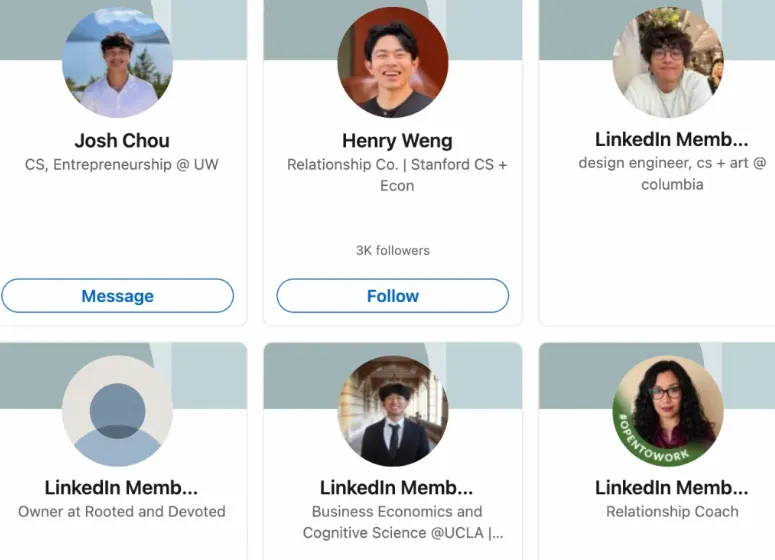Select the 'CS, Entrepreneurship @ UW' headline

pos(122,165)
